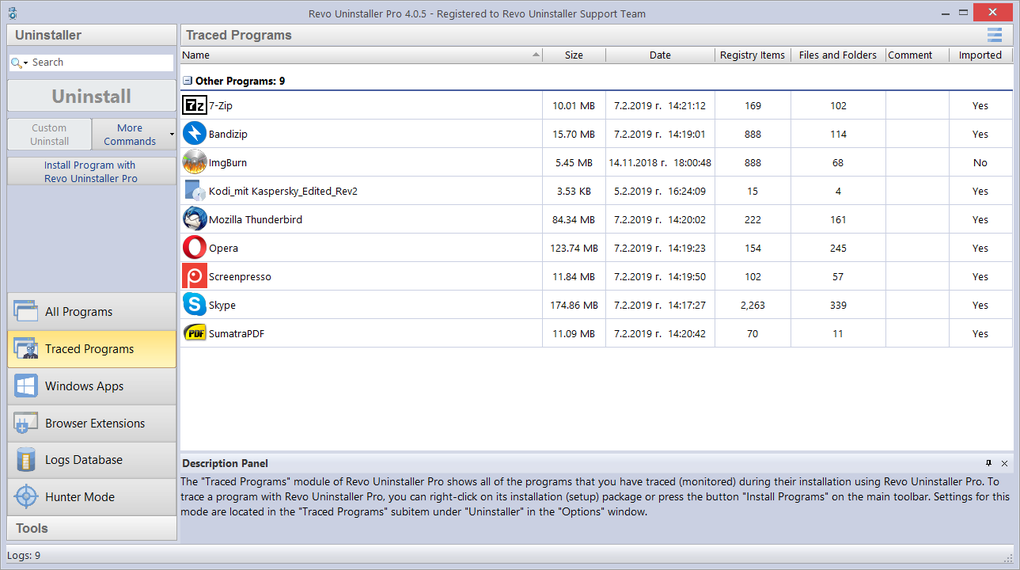The height and width of the screenshot is (570, 1020).
Task: Sort by the Size column header
Action: coord(574,55)
